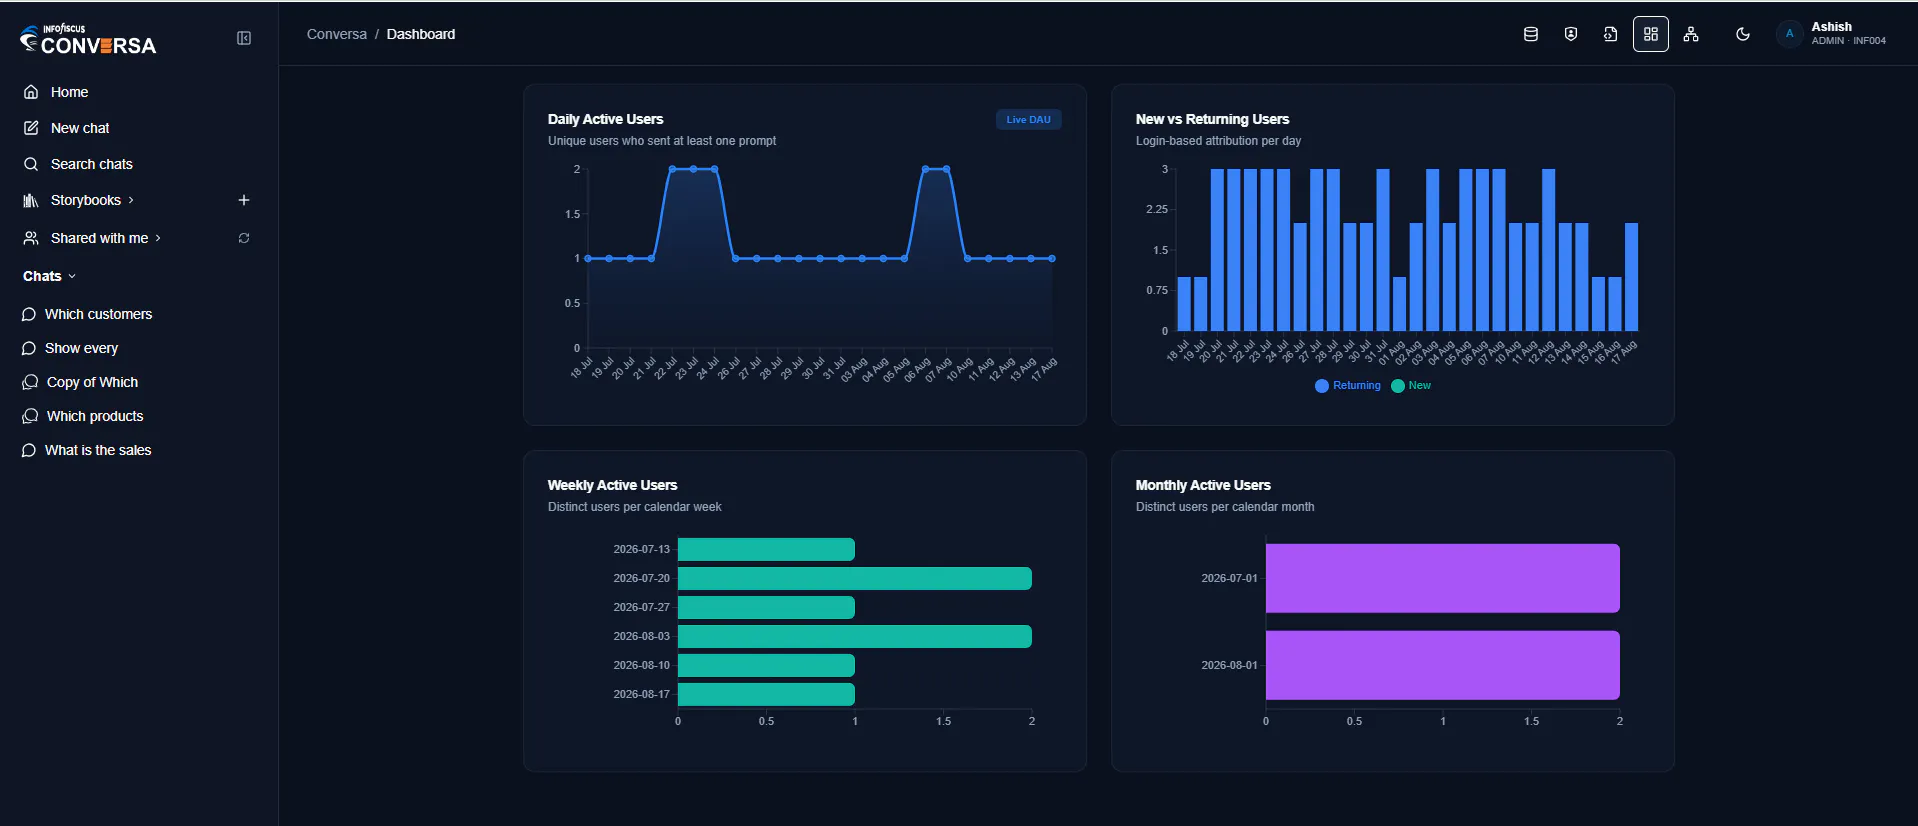This screenshot has height=826, width=1918.
Task: Toggle dark mode with the moon icon
Action: click(x=1743, y=34)
